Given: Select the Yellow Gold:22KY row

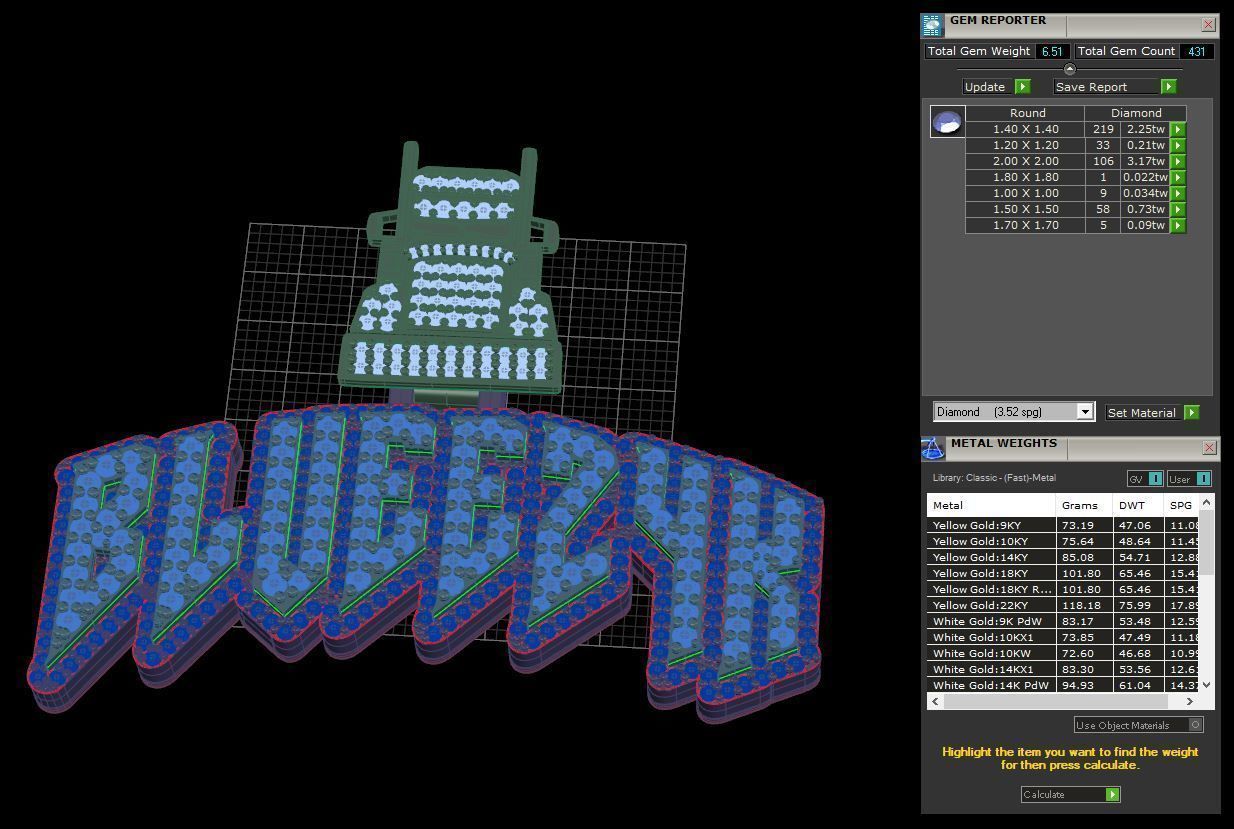Looking at the screenshot, I should tap(1063, 605).
